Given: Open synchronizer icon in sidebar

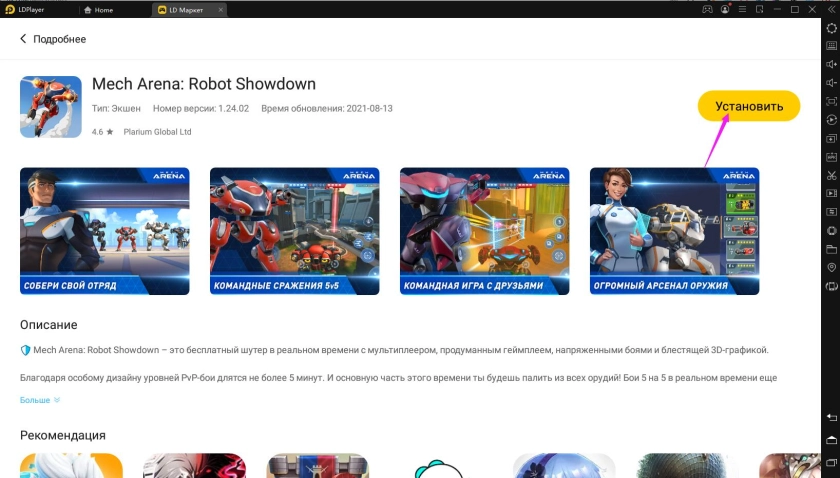Looking at the screenshot, I should pos(831,212).
